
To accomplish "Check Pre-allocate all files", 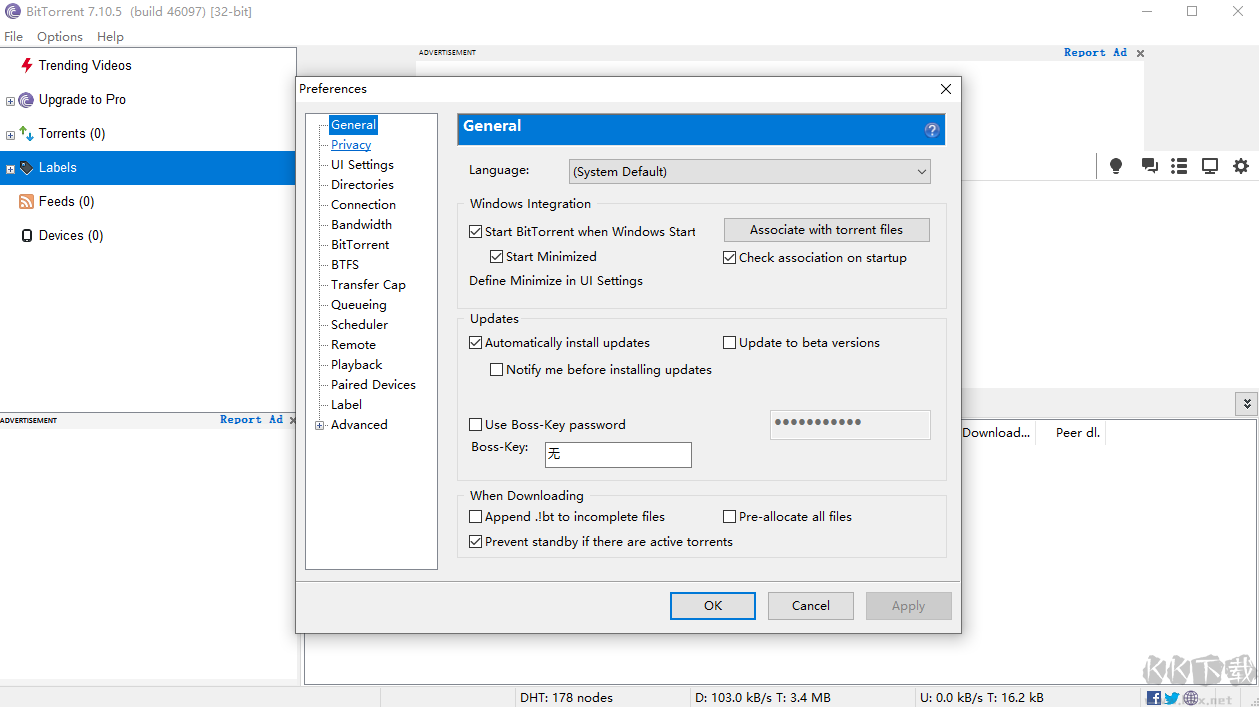I will [729, 516].
